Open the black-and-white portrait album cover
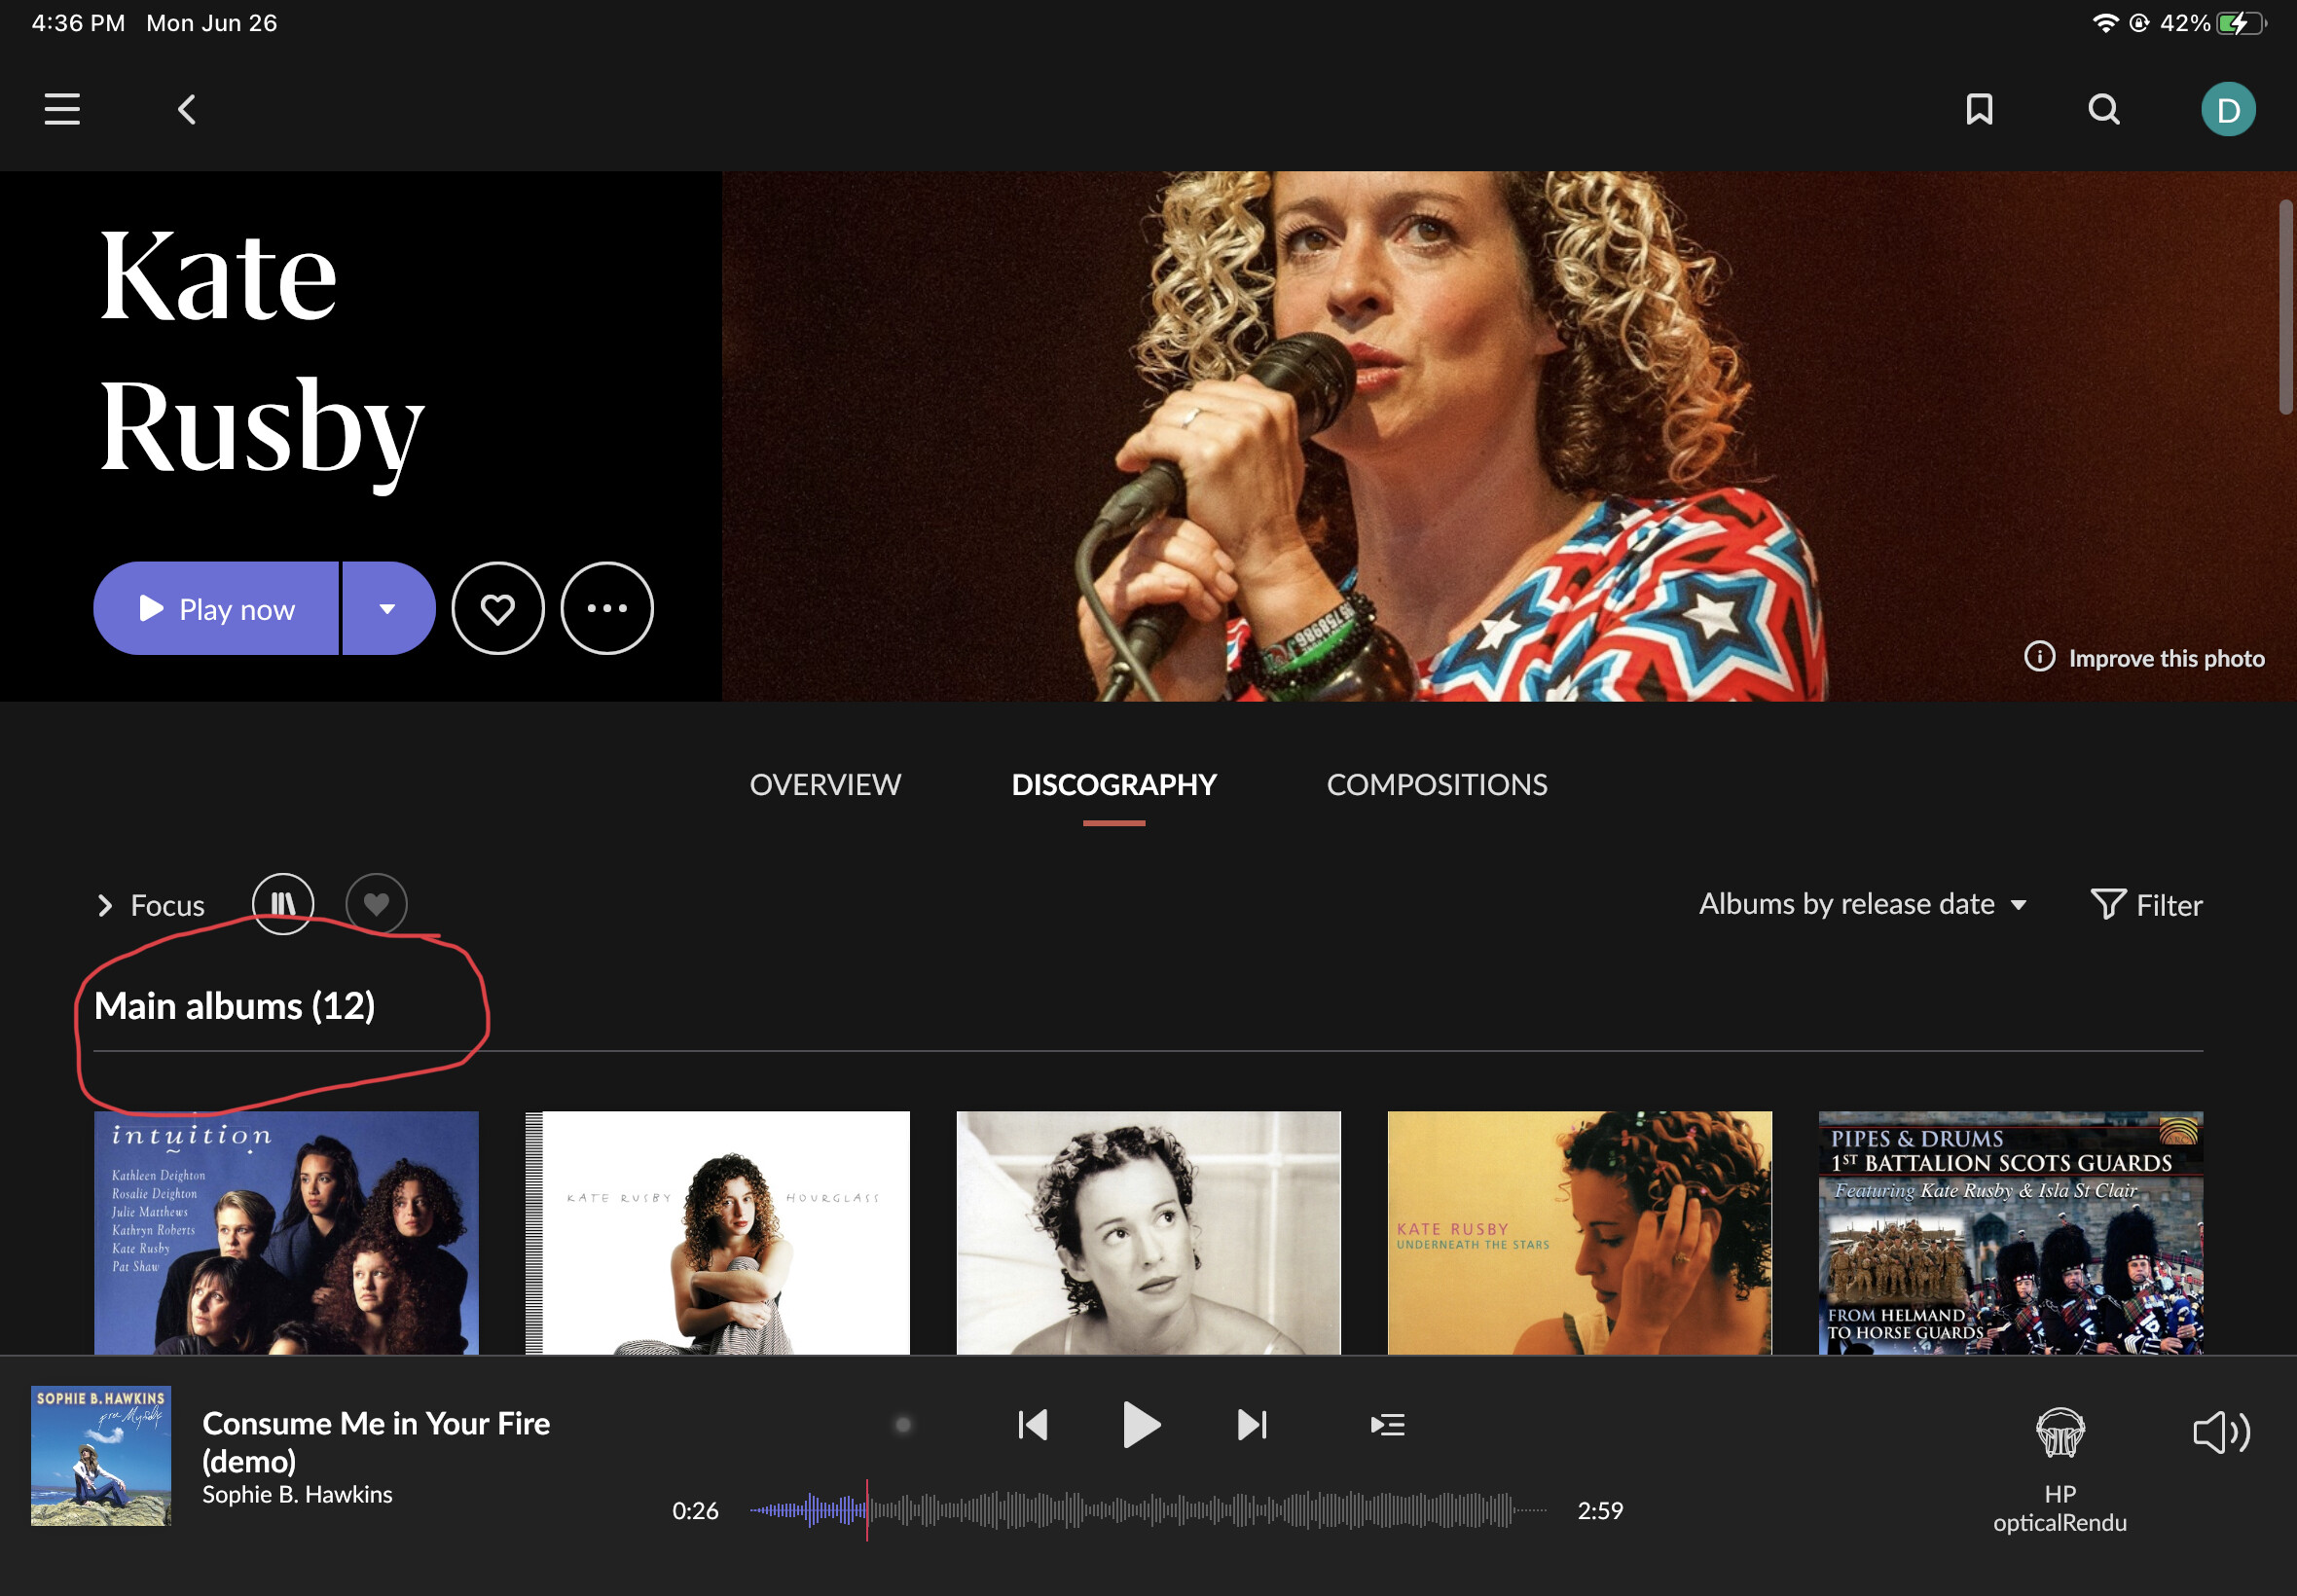 (1148, 1233)
